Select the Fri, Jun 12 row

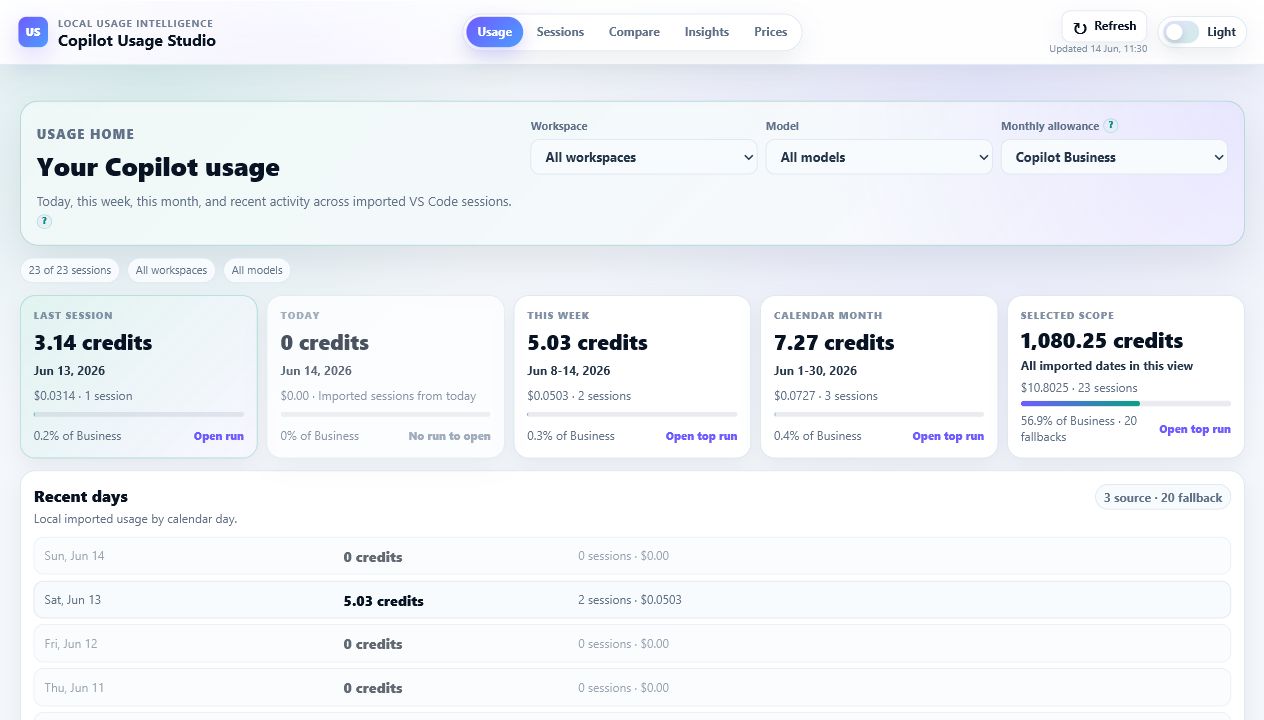[632, 644]
